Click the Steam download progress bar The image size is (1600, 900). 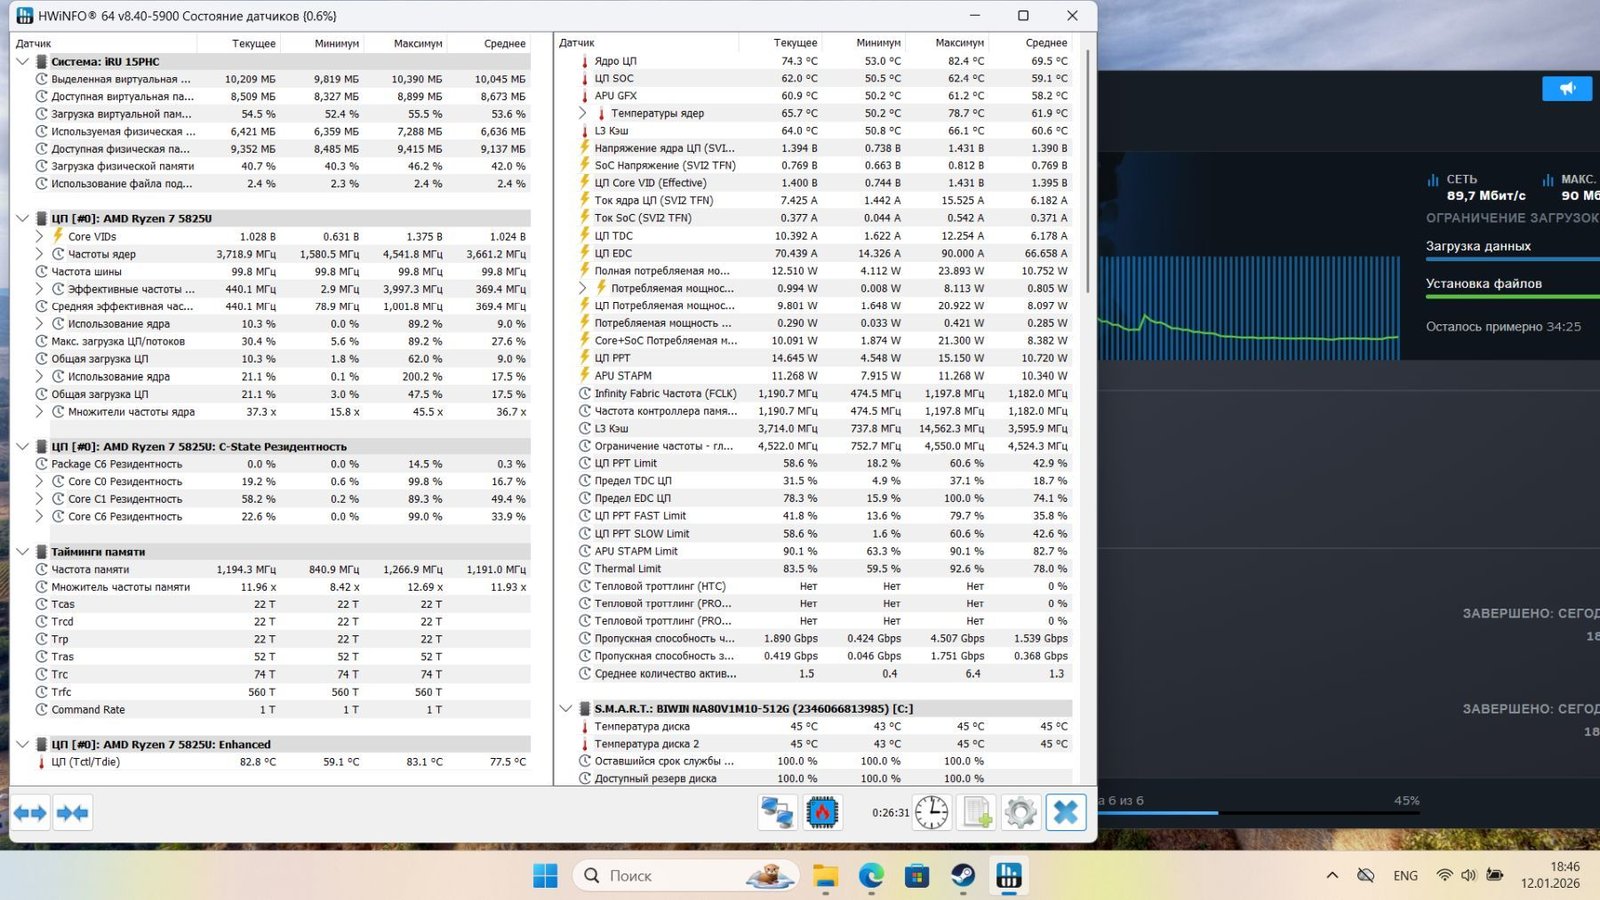[x=1259, y=813]
